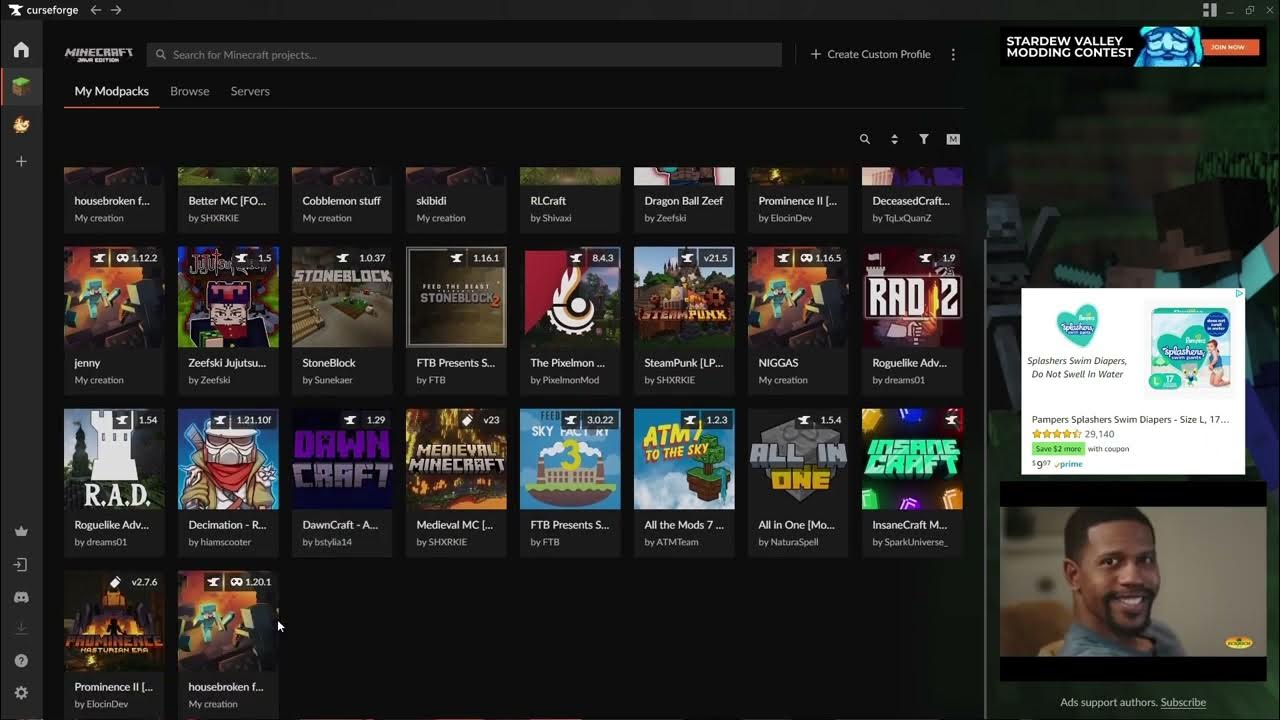Viewport: 1280px width, 720px height.
Task: Select the Minecraft grass block game icon
Action: [x=21, y=88]
